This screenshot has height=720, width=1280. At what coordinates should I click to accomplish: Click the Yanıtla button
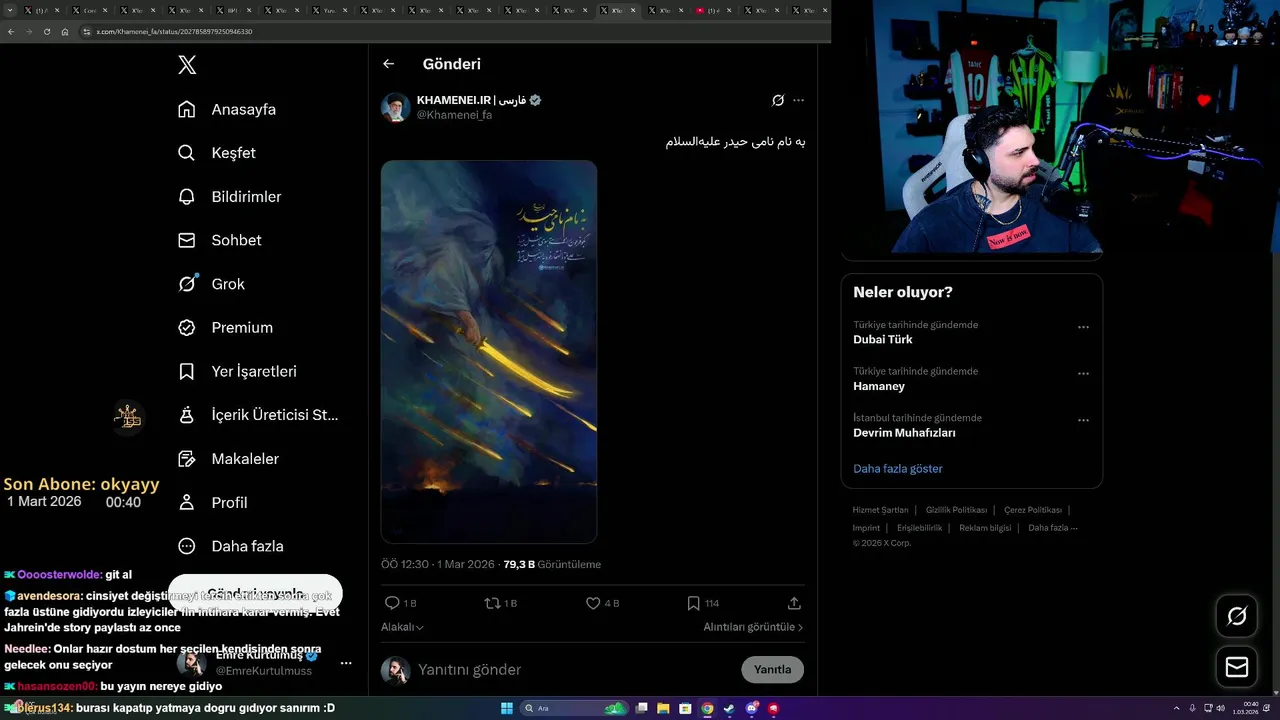[772, 670]
